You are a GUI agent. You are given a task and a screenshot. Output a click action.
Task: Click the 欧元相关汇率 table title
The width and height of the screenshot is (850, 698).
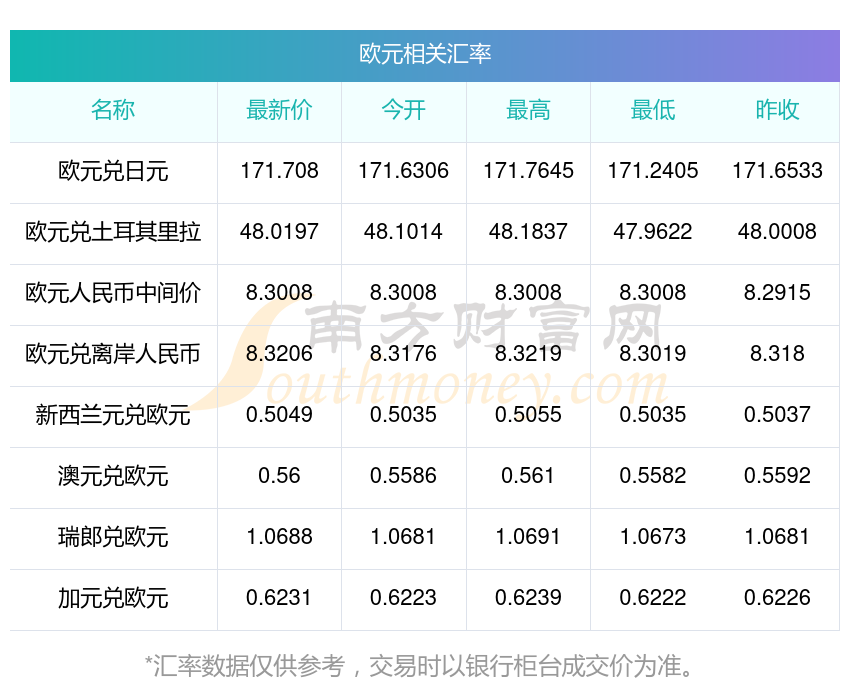click(x=425, y=54)
